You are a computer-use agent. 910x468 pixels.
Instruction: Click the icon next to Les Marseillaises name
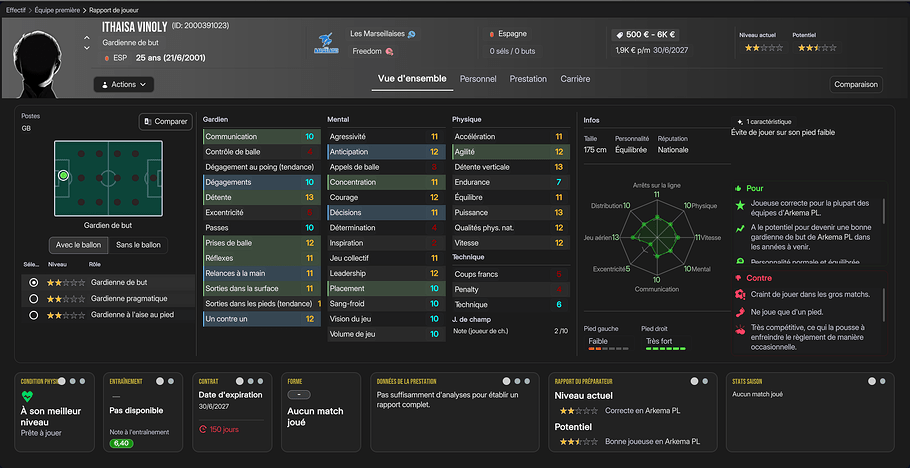point(412,34)
